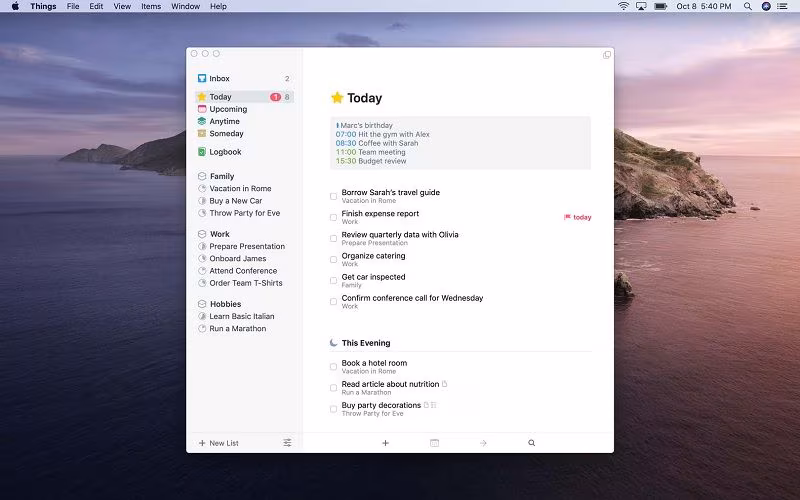Click the New List button

coord(218,443)
